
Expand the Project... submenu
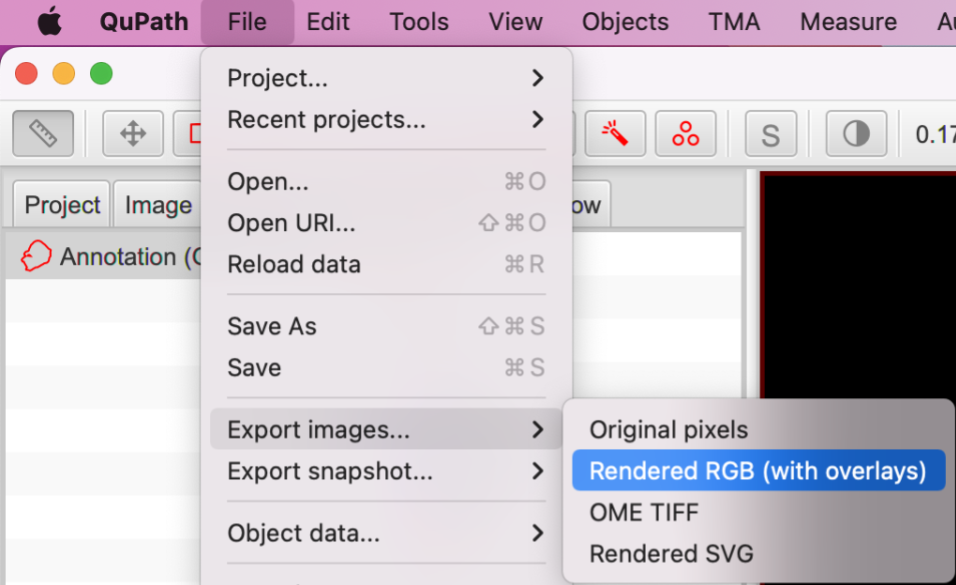click(386, 77)
